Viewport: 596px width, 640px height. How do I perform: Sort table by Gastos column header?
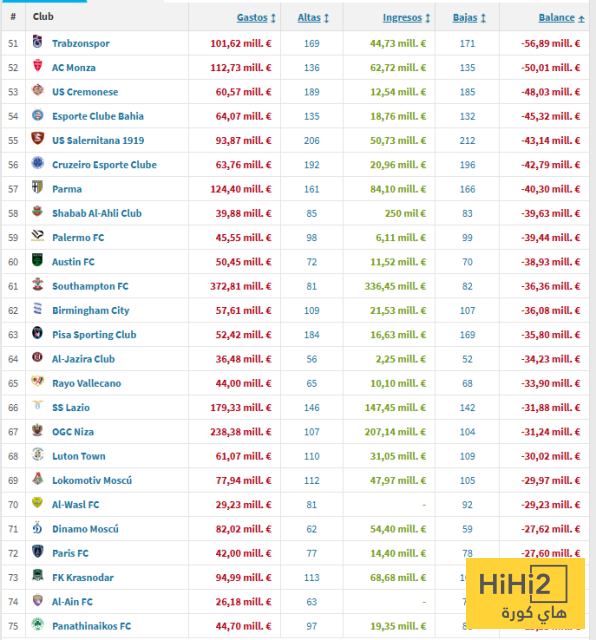point(256,18)
